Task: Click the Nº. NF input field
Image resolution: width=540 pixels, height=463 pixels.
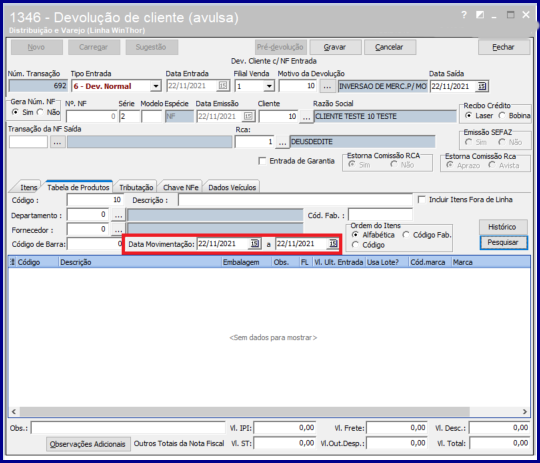Action: click(91, 116)
